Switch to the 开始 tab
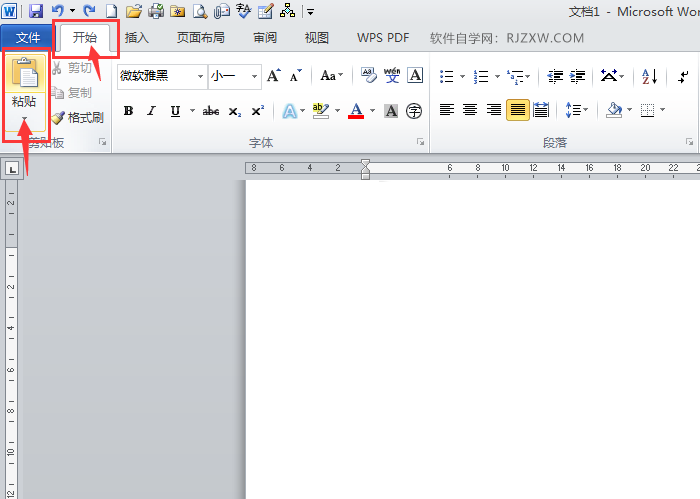 85,37
